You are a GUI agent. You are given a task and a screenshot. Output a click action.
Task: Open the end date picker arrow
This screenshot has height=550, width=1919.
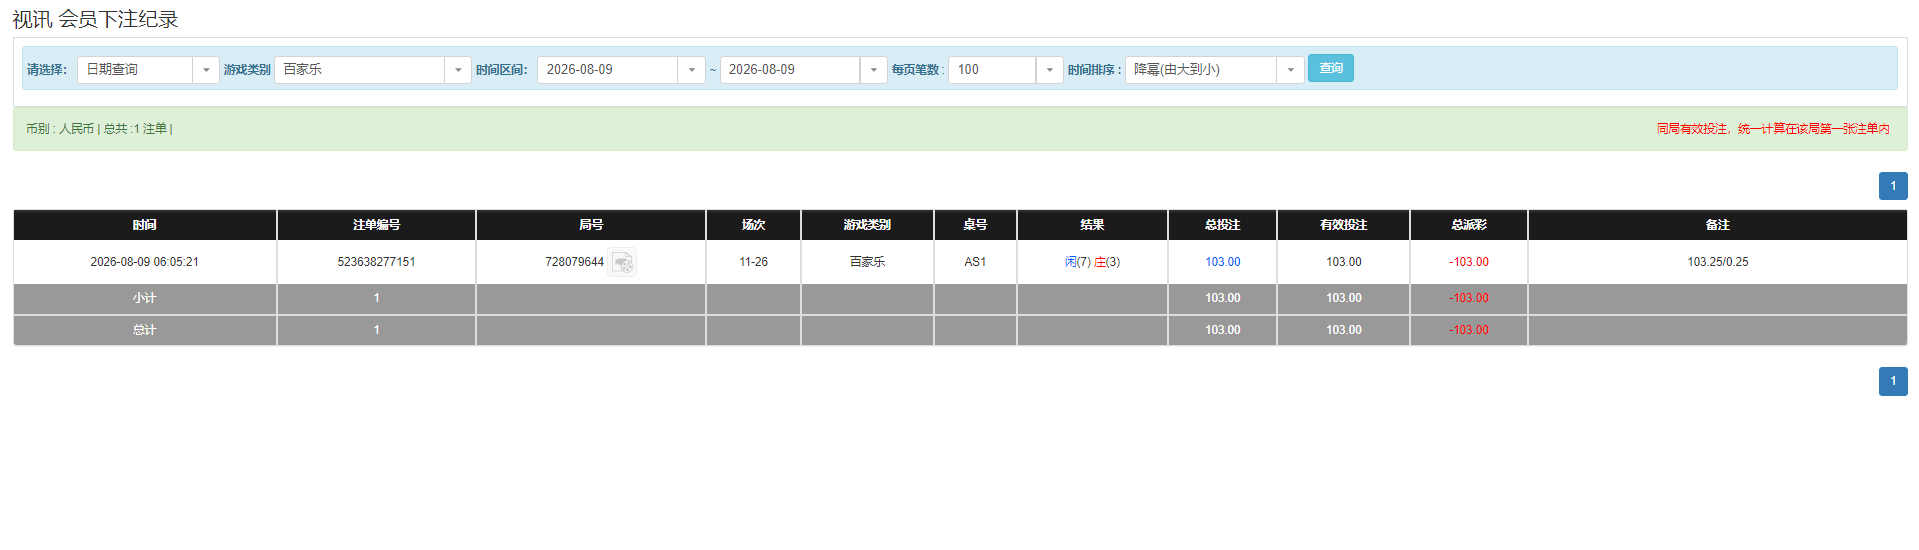click(x=874, y=70)
